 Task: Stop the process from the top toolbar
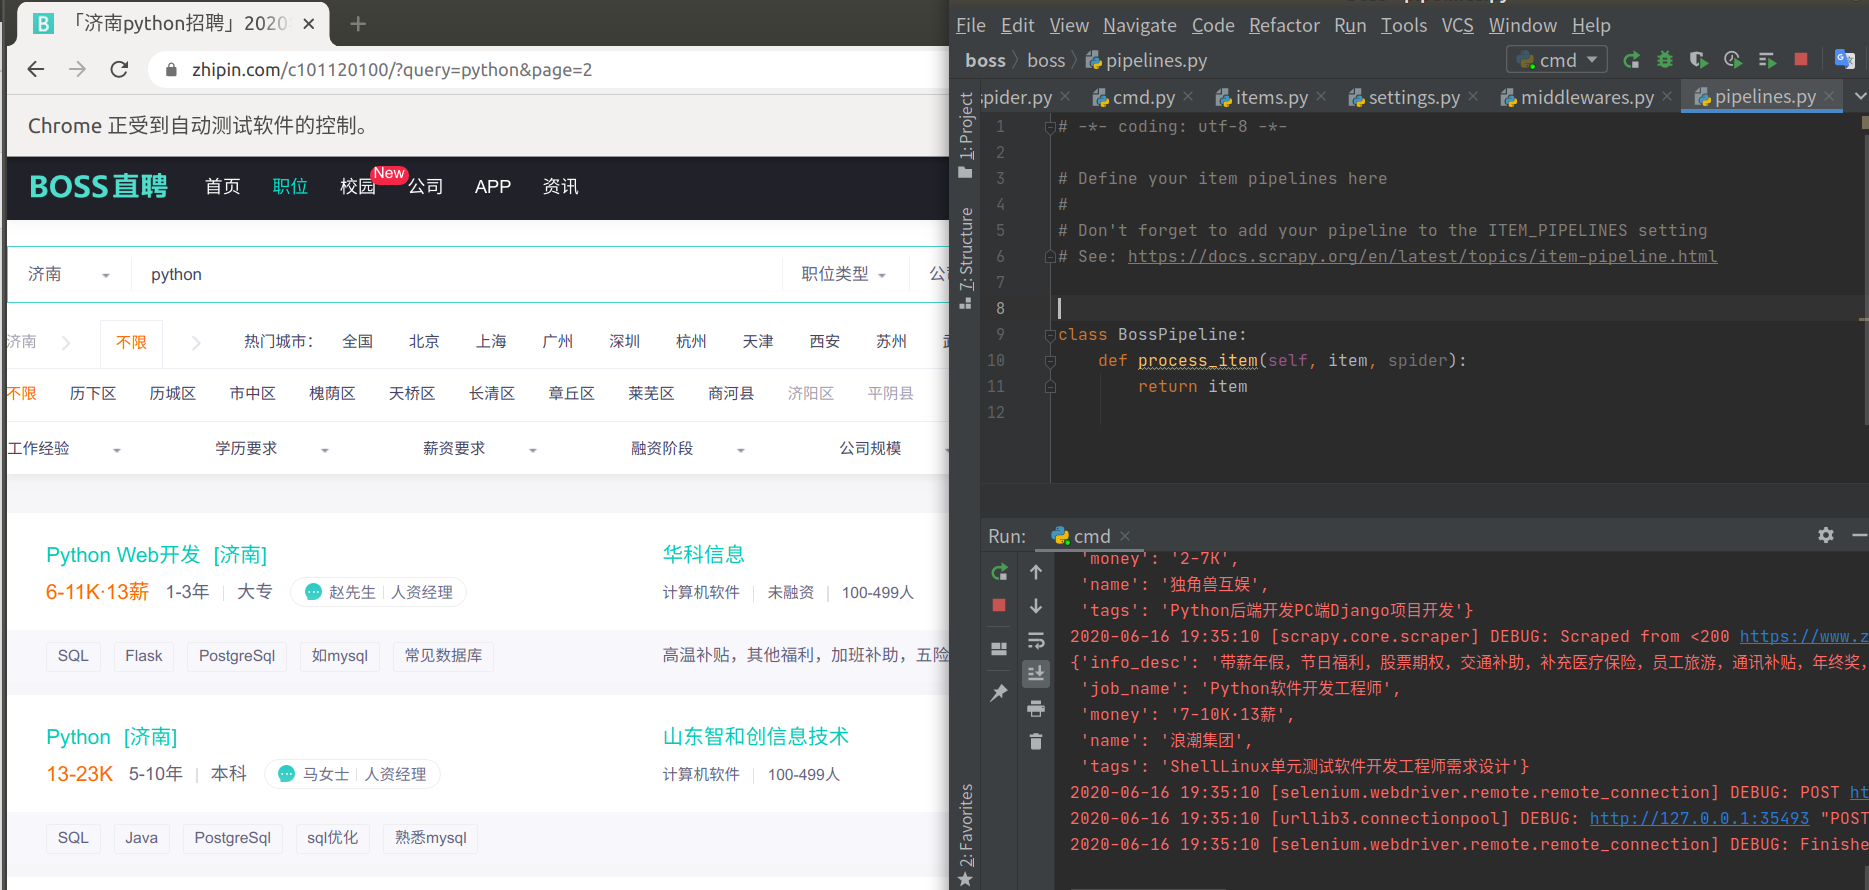click(x=1801, y=60)
